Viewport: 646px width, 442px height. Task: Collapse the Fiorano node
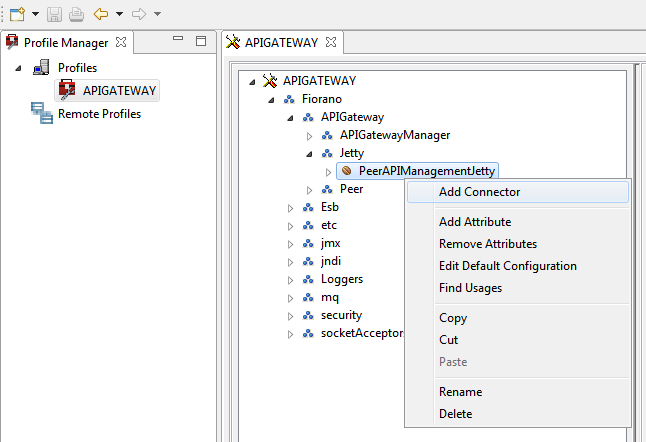point(271,100)
